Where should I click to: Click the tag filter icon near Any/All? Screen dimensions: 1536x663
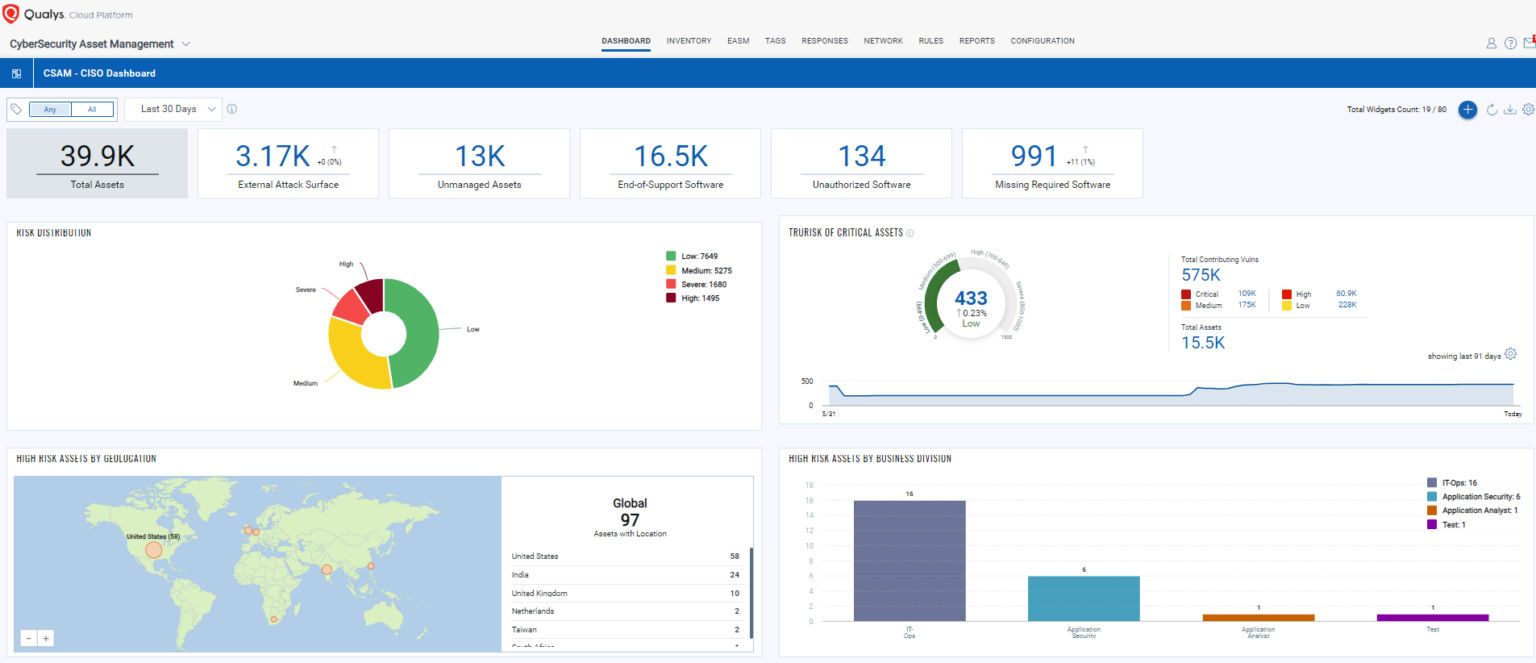pyautogui.click(x=17, y=108)
